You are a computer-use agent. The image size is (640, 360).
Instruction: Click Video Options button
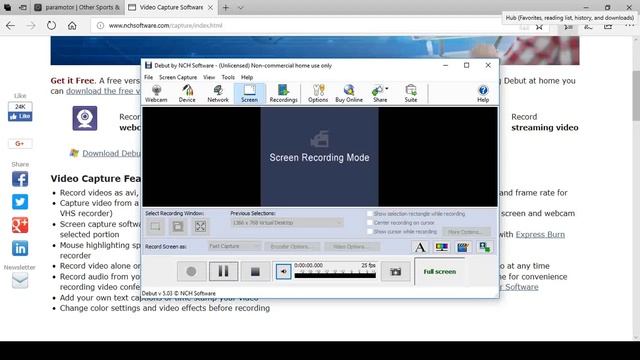tap(352, 247)
